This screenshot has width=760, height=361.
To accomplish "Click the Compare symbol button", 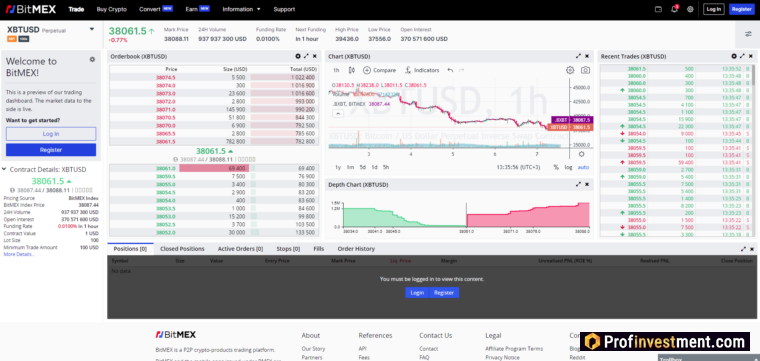I will coord(380,70).
